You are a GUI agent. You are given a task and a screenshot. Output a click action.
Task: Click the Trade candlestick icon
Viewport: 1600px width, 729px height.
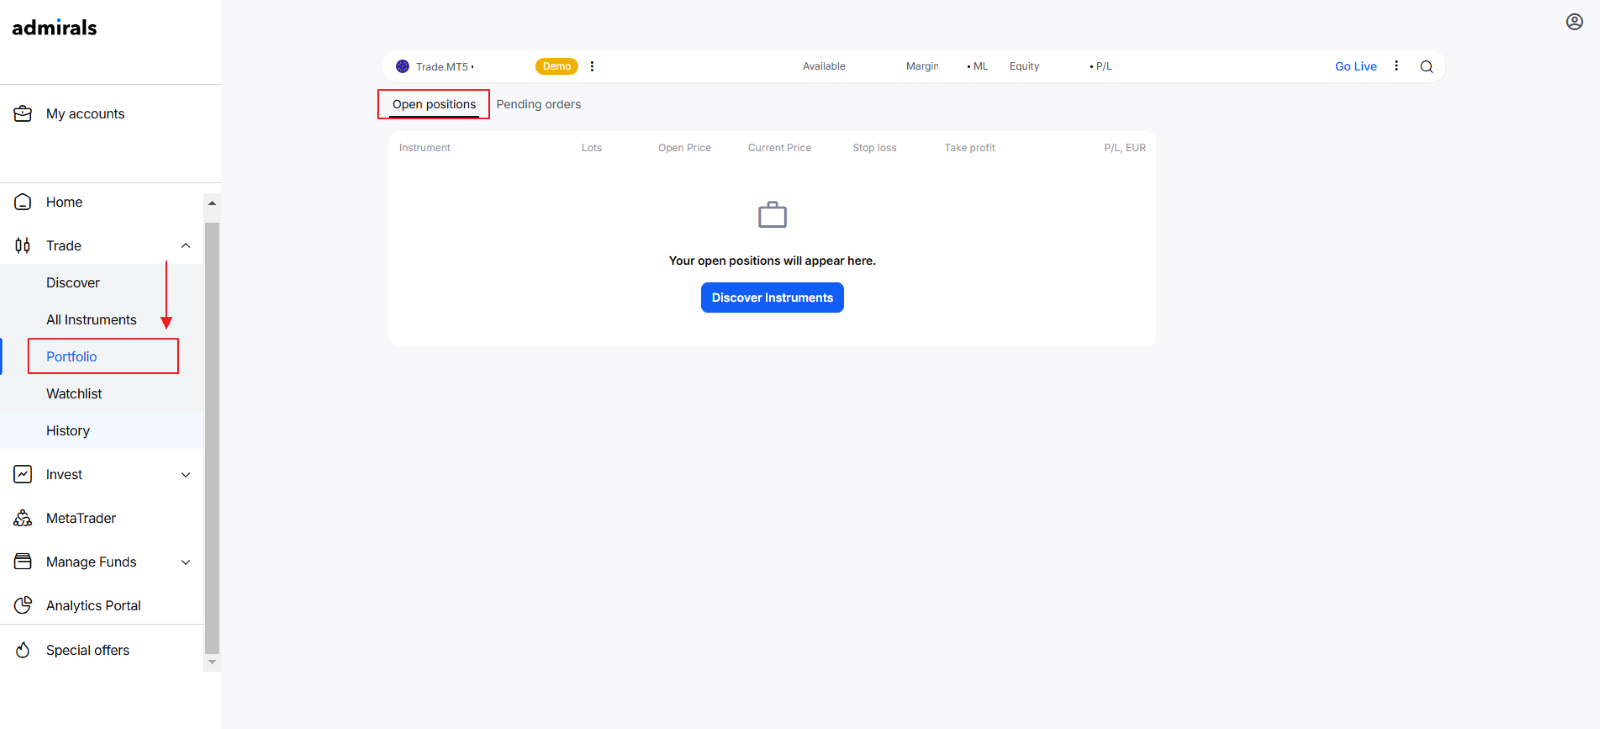point(23,246)
